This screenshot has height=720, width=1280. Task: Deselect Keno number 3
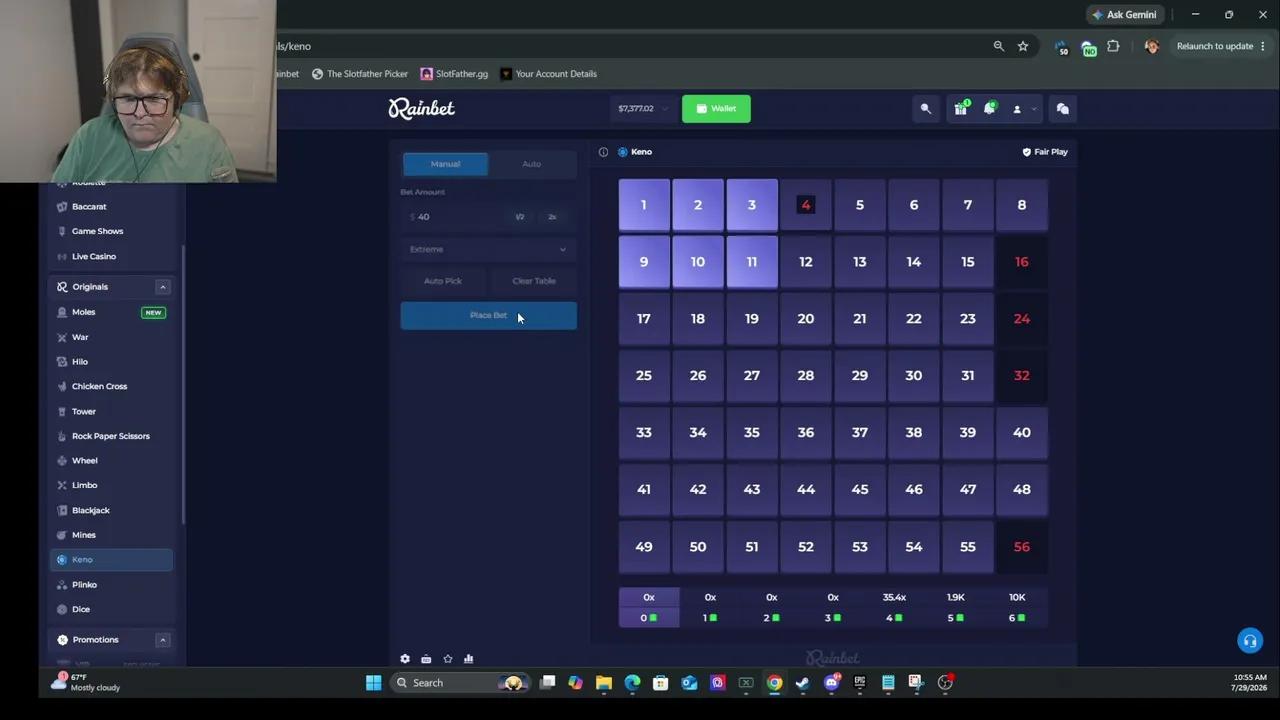(x=752, y=205)
